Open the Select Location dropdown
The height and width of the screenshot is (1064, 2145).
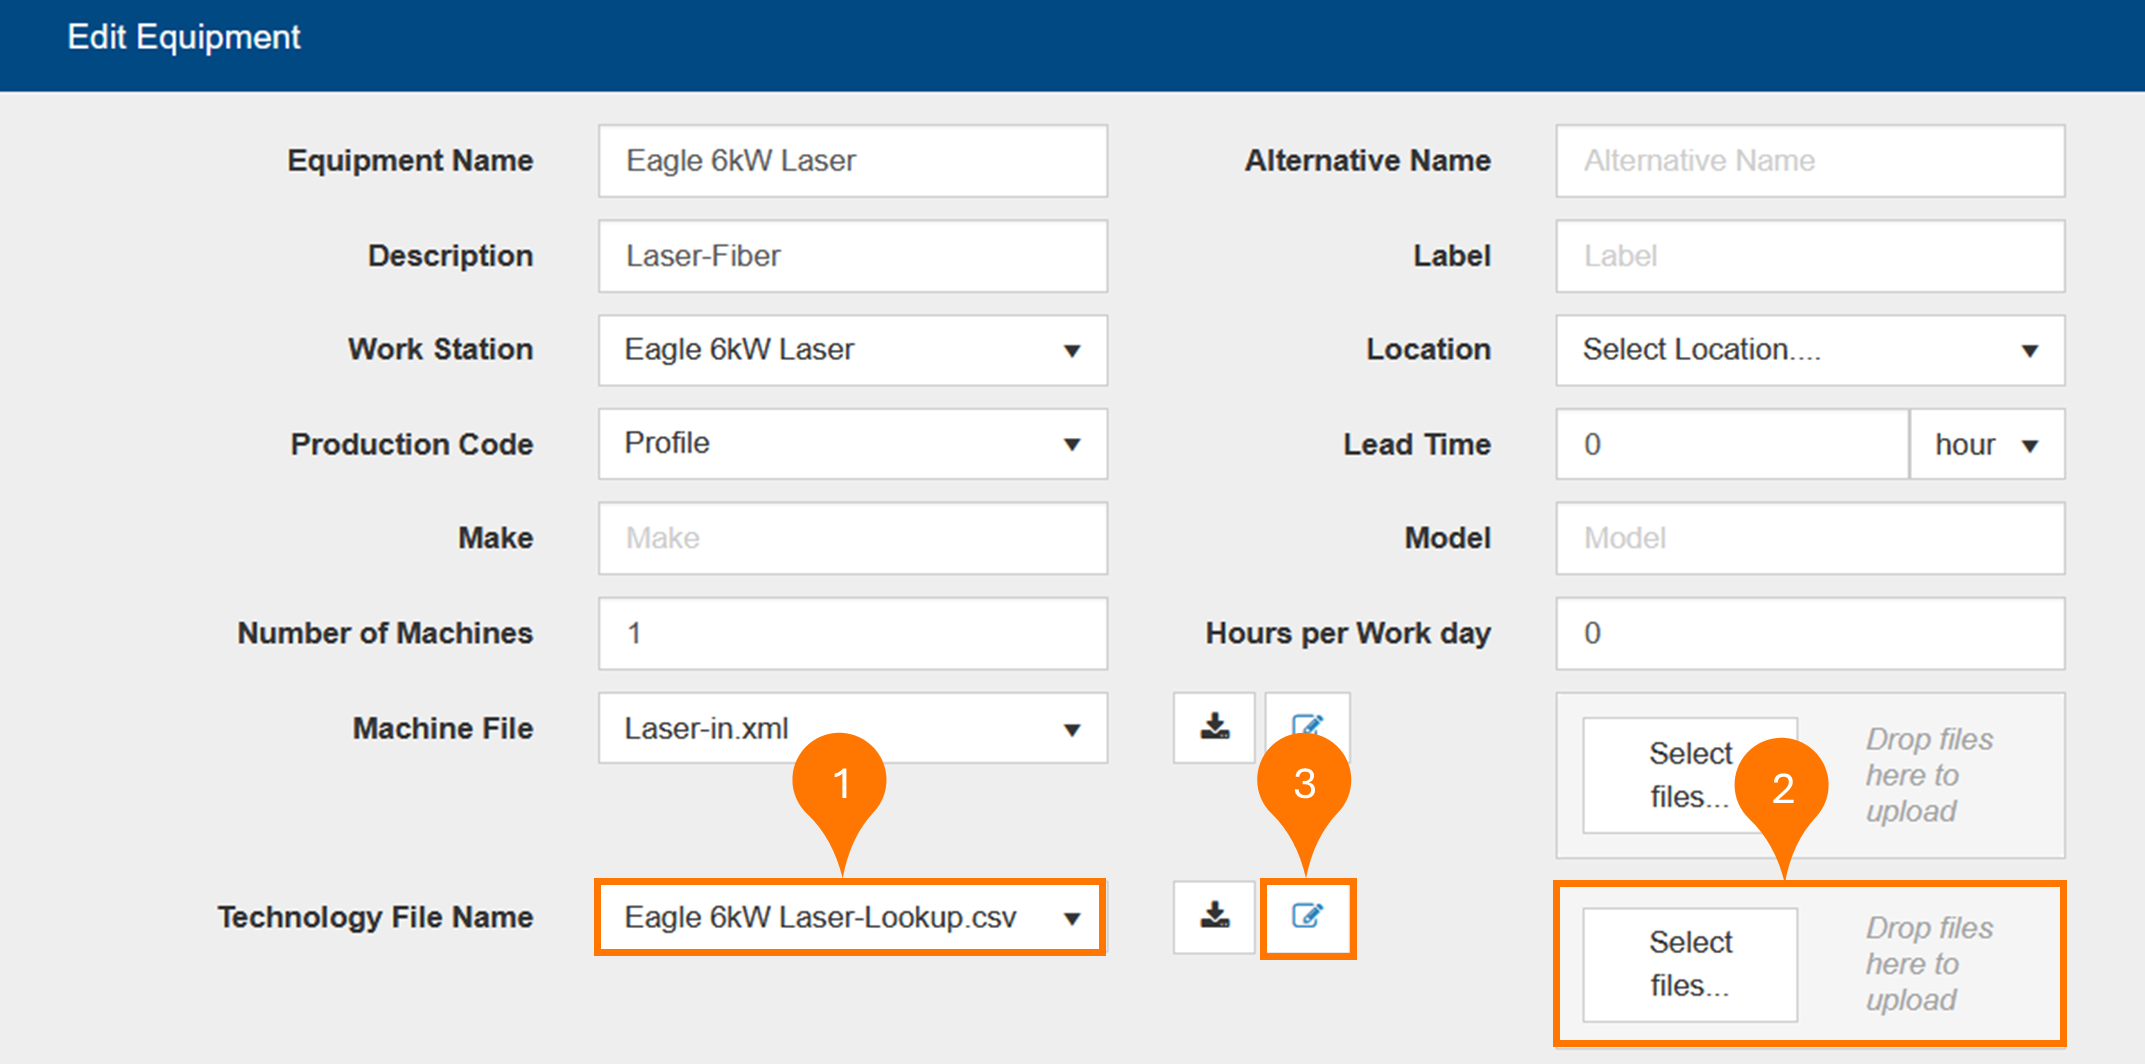tap(1809, 350)
